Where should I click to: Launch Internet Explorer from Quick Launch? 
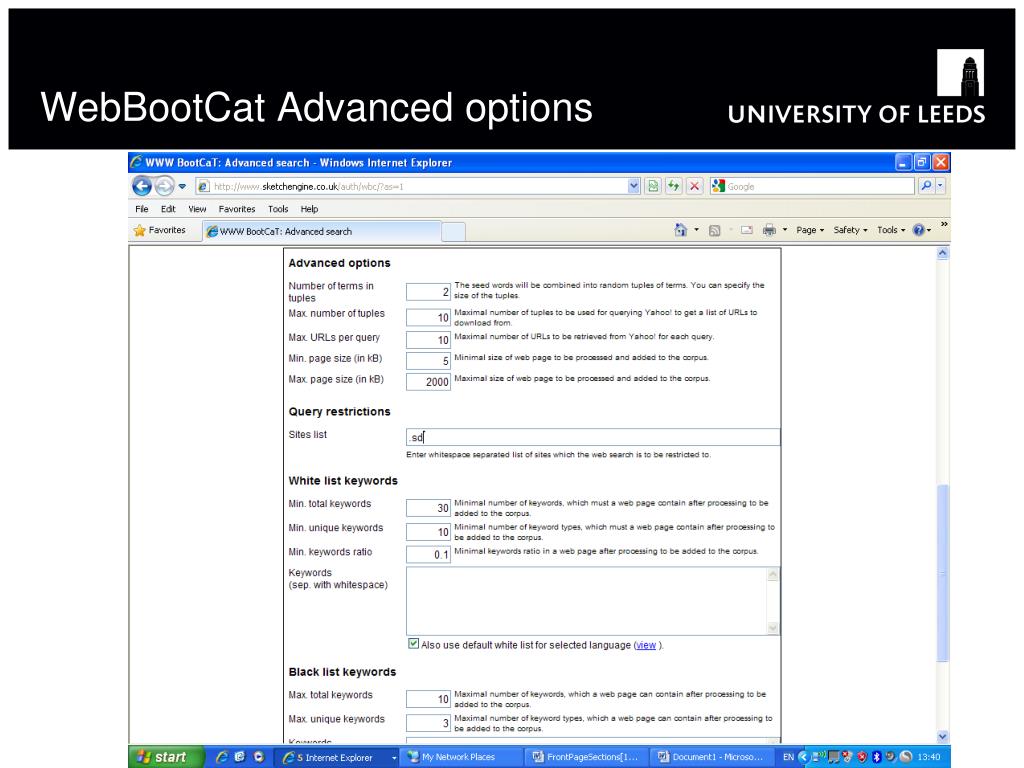[x=221, y=757]
